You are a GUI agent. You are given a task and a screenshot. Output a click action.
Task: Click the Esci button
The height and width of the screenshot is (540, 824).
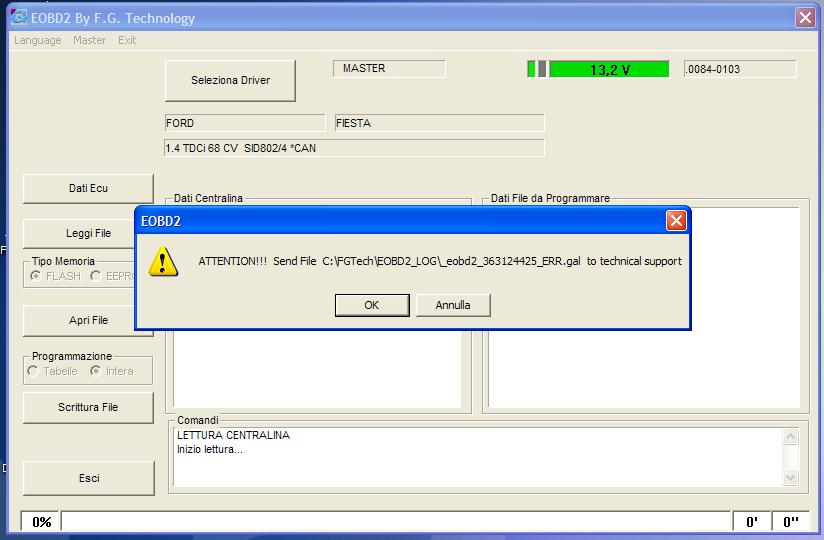(89, 478)
